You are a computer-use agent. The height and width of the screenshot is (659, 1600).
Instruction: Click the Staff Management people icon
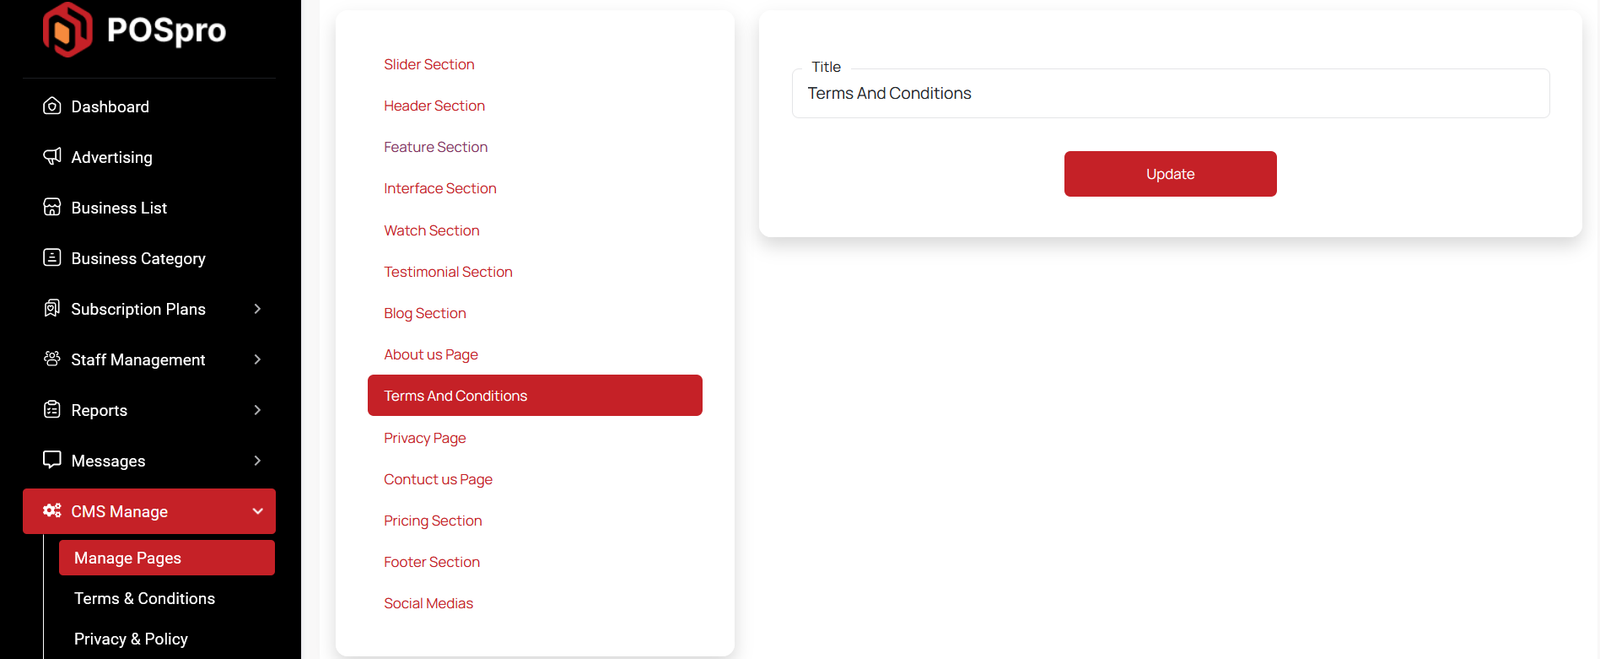(52, 359)
